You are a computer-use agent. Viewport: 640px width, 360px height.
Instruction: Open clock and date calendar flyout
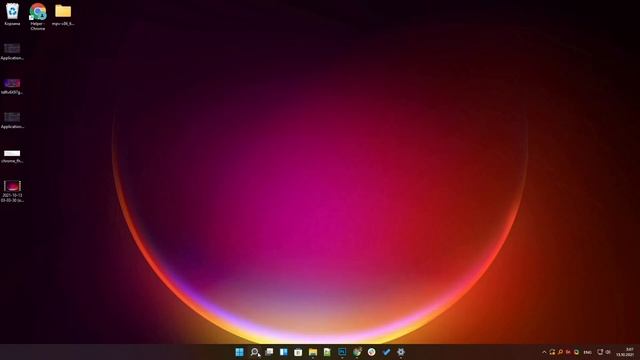point(625,352)
